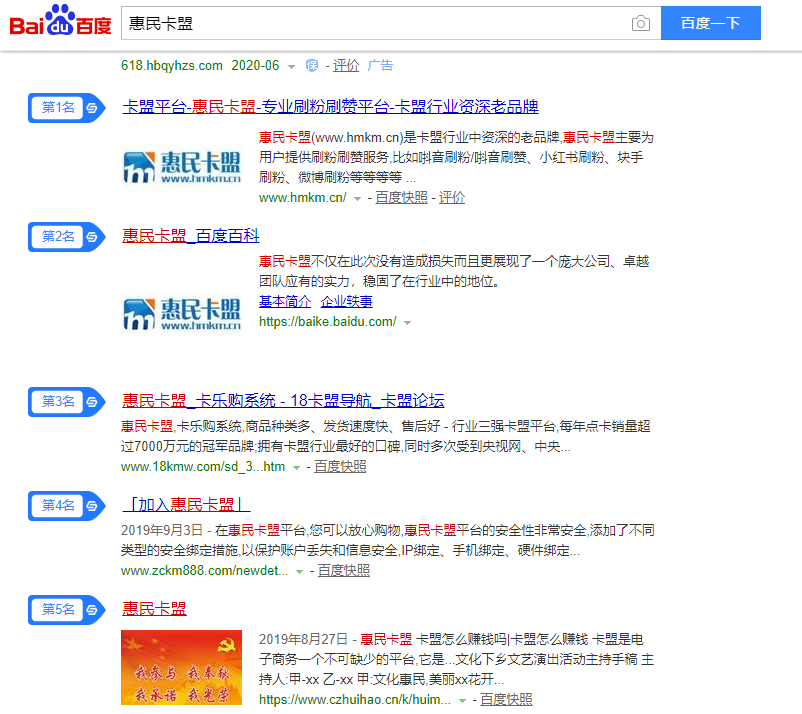
Task: Click the Baidu logo
Action: point(60,20)
